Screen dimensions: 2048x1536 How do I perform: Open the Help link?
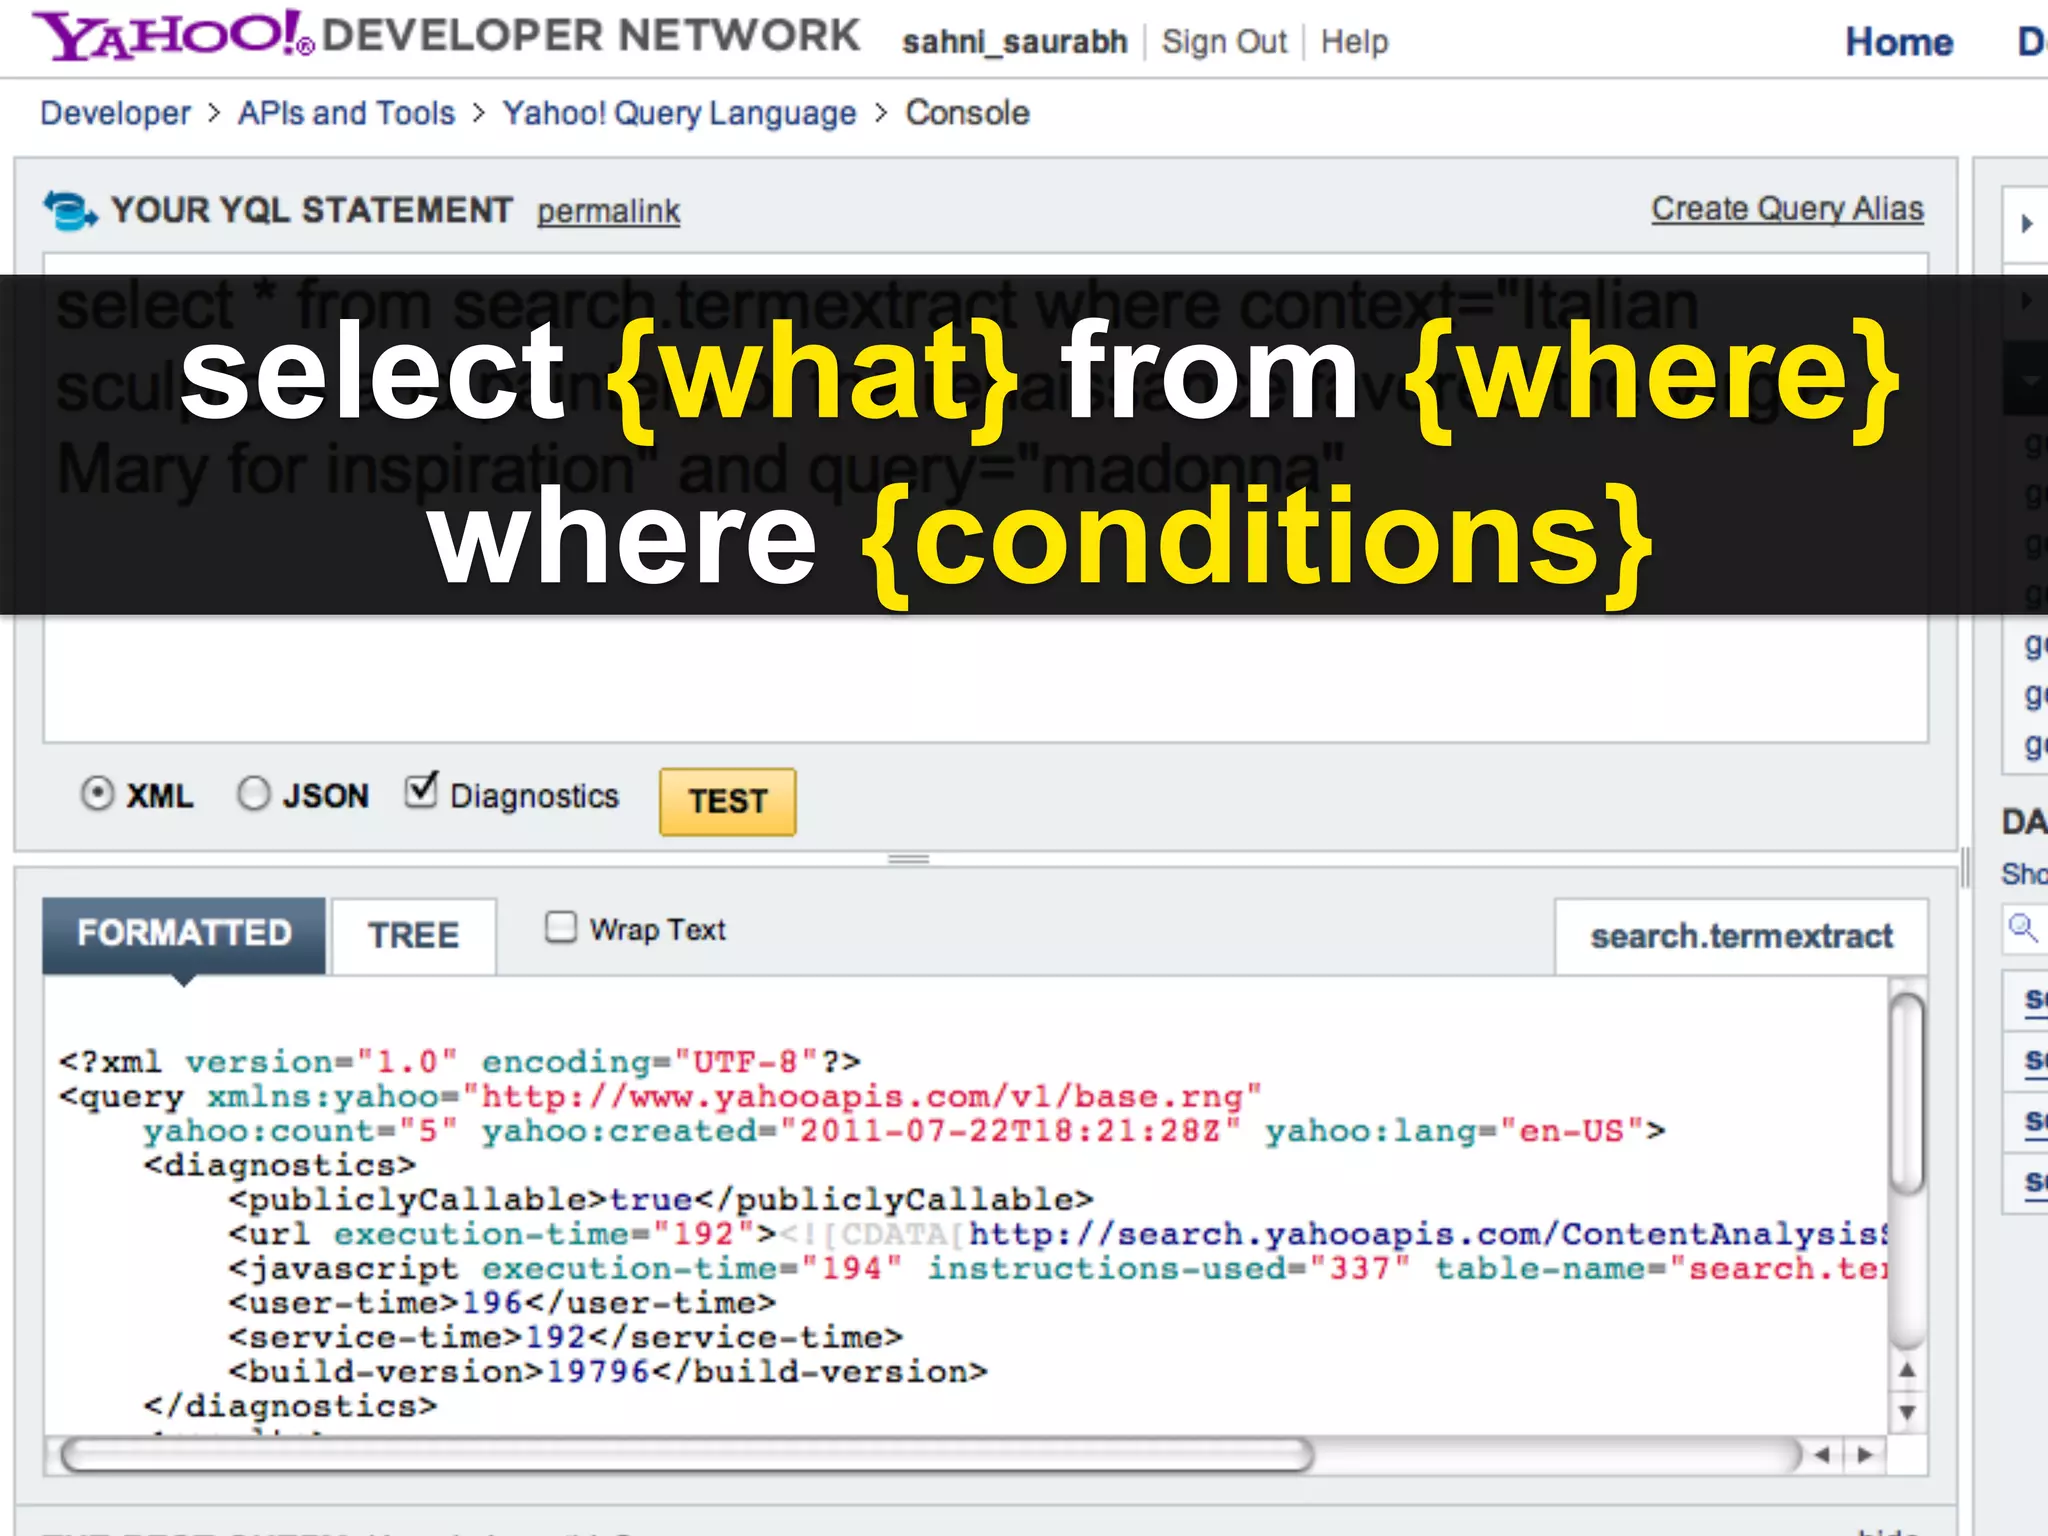[1354, 42]
